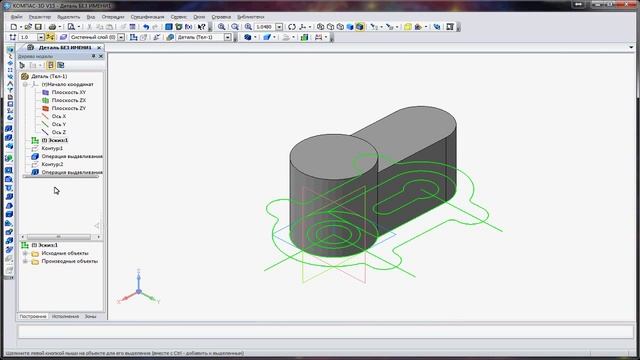Select Плоскость ZX in the model tree
640x360 pixels.
pos(69,100)
